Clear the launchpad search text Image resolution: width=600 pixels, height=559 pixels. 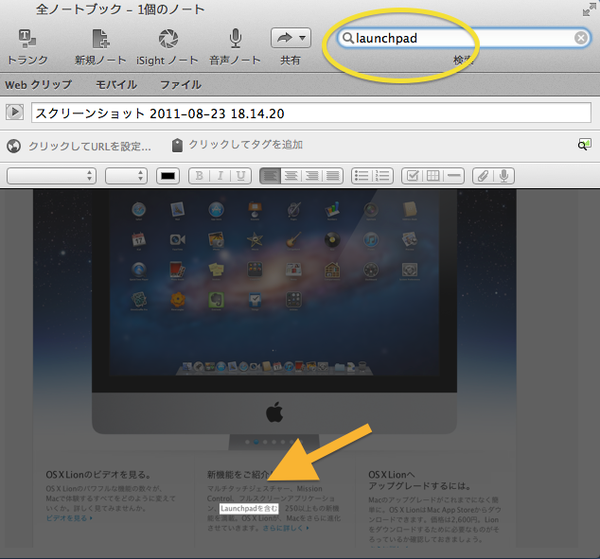click(581, 38)
